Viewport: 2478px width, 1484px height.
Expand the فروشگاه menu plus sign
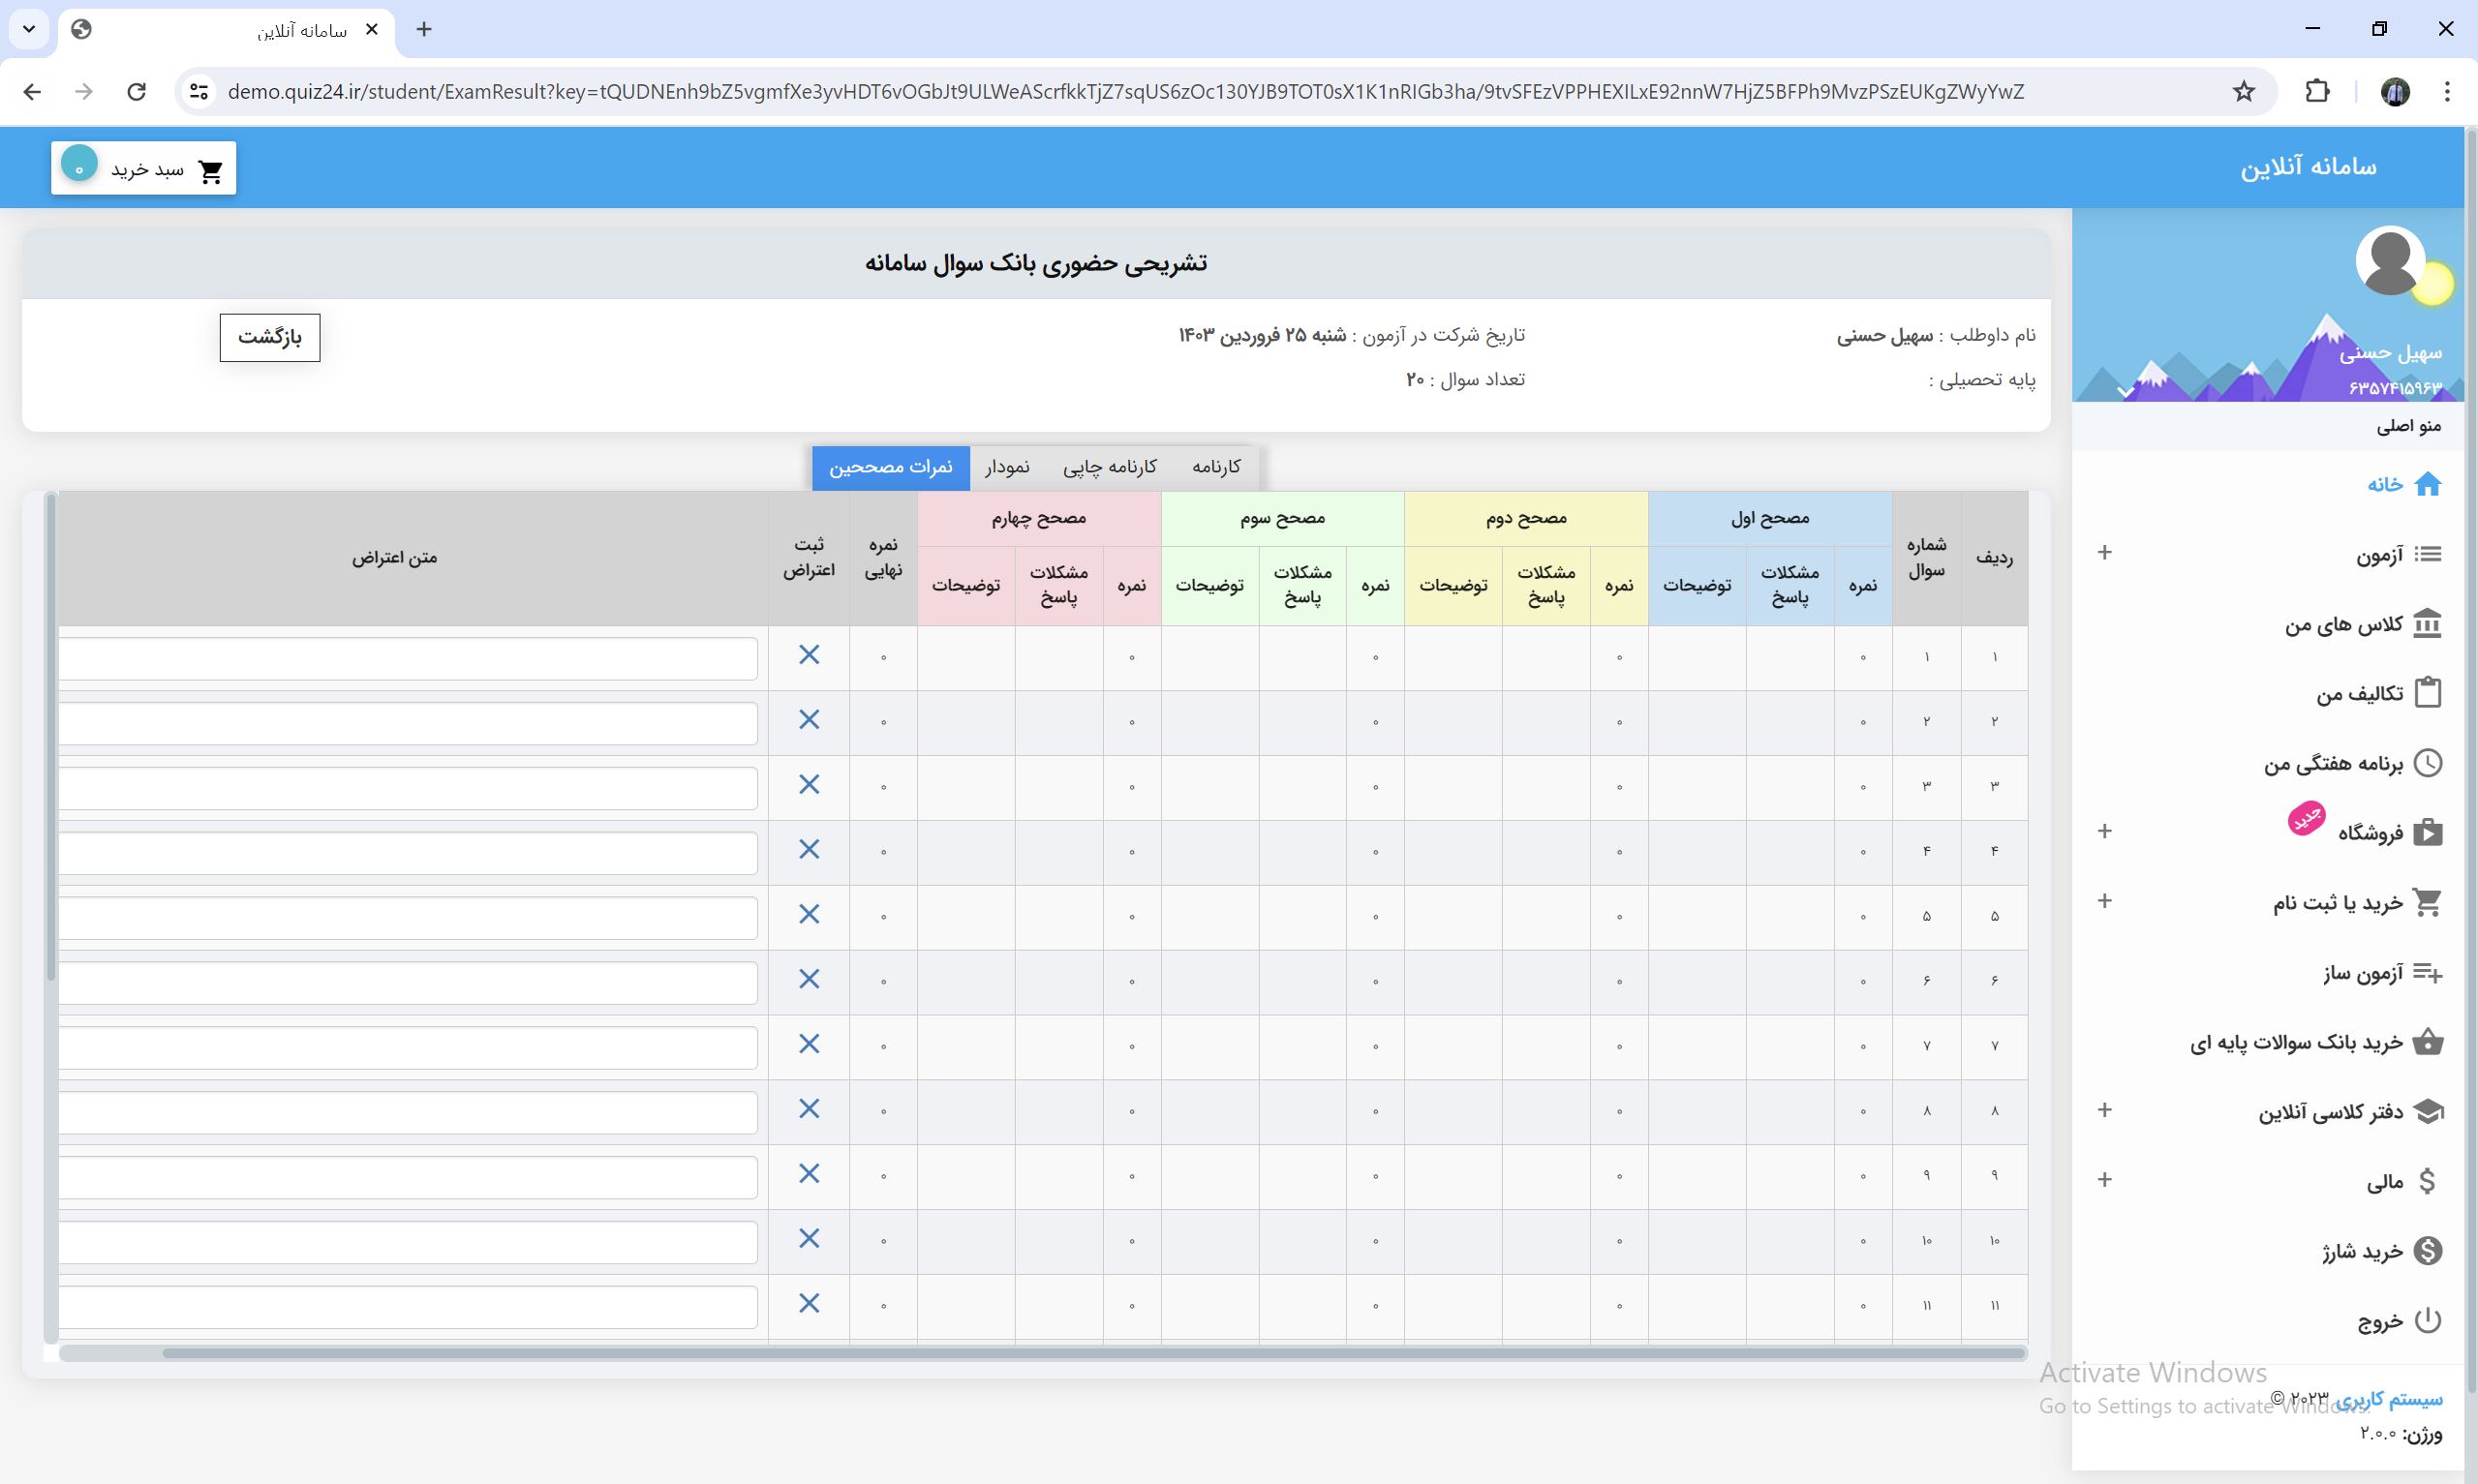click(2104, 831)
